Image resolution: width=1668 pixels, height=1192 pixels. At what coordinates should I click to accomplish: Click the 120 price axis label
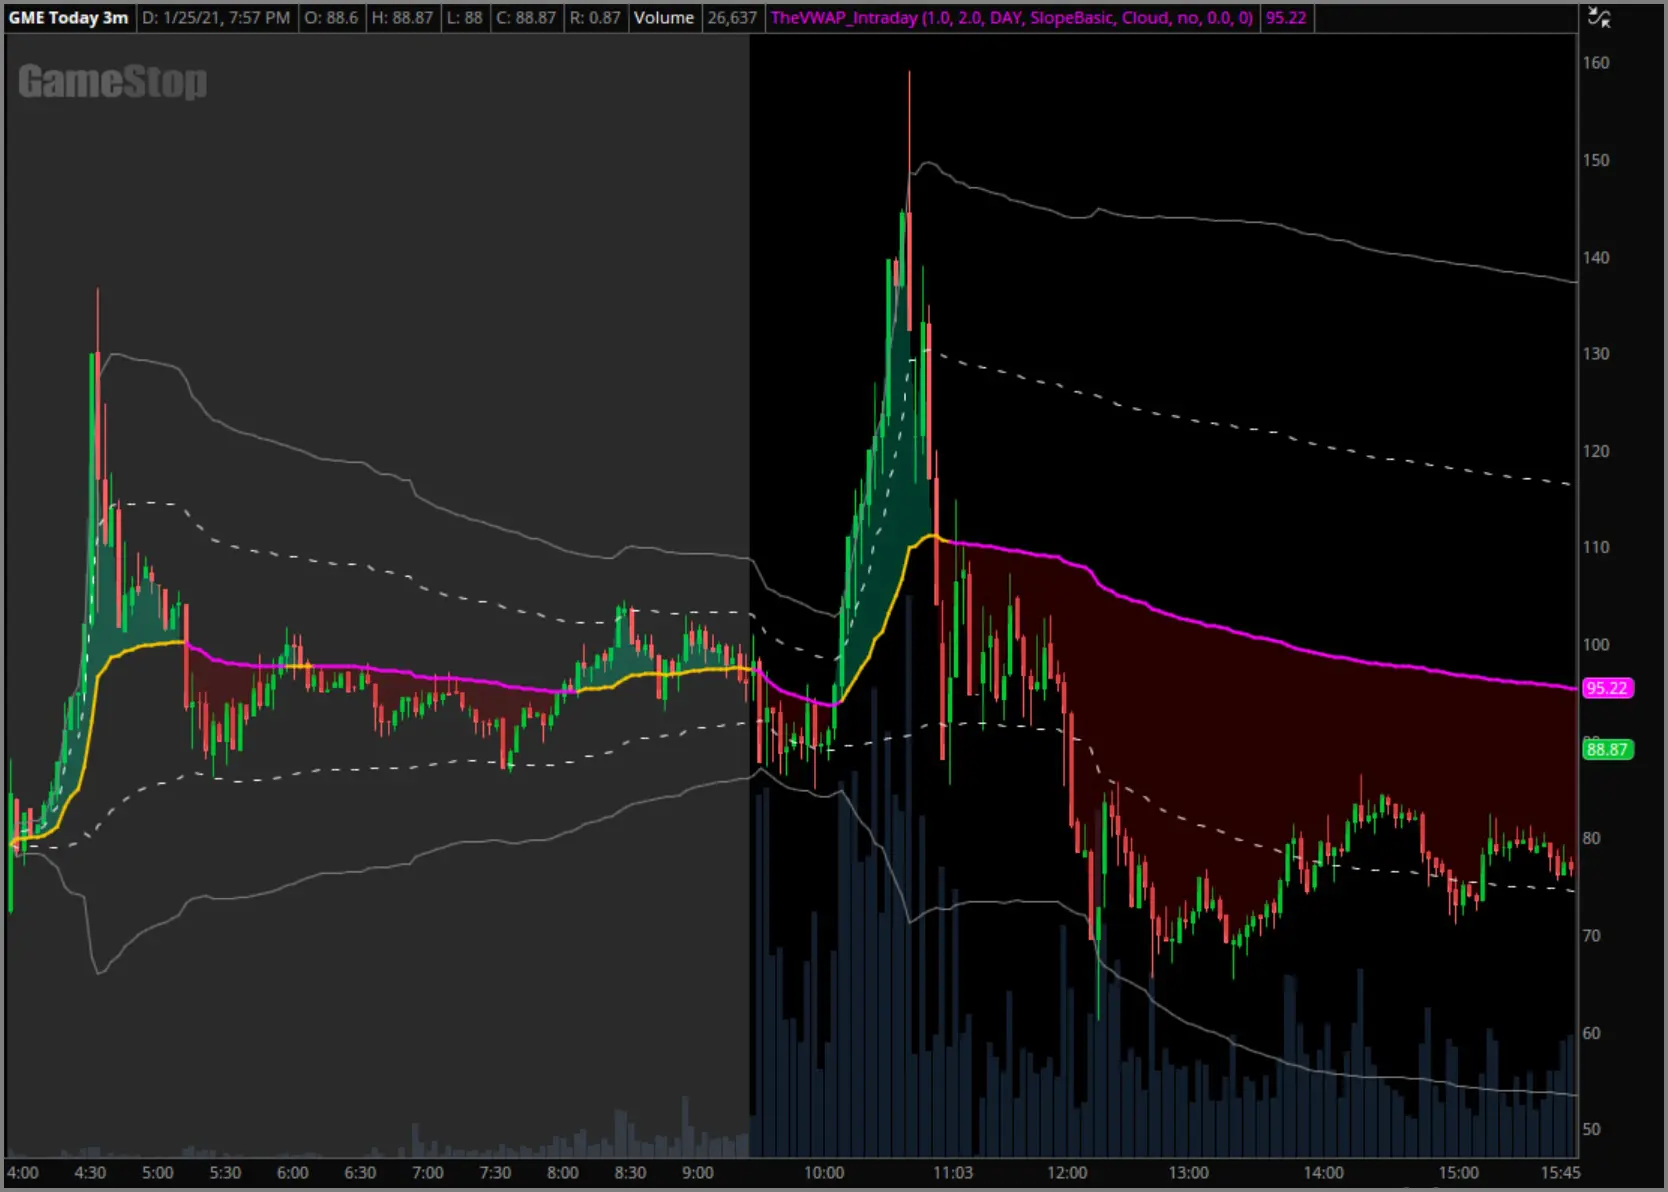pos(1596,451)
